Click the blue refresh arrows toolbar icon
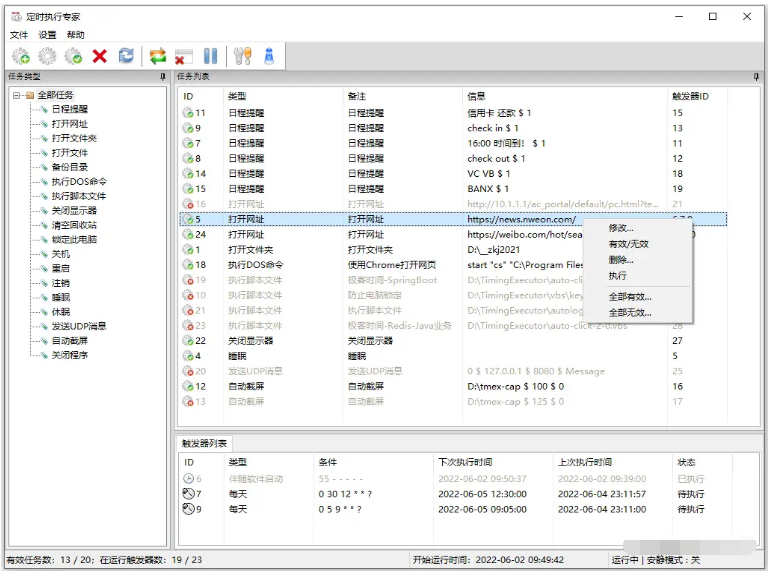The width and height of the screenshot is (772, 576). click(126, 57)
